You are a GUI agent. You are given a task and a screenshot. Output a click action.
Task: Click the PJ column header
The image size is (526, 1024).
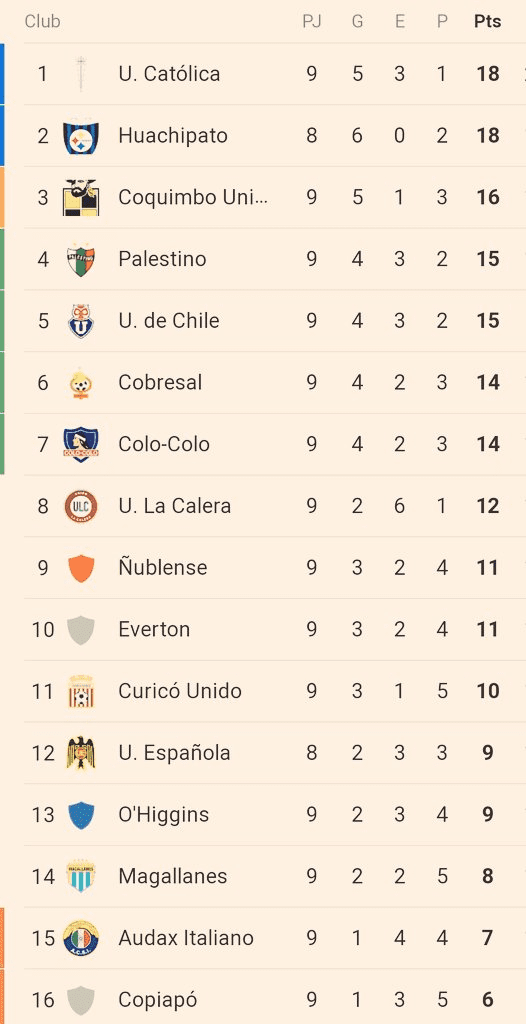click(312, 22)
